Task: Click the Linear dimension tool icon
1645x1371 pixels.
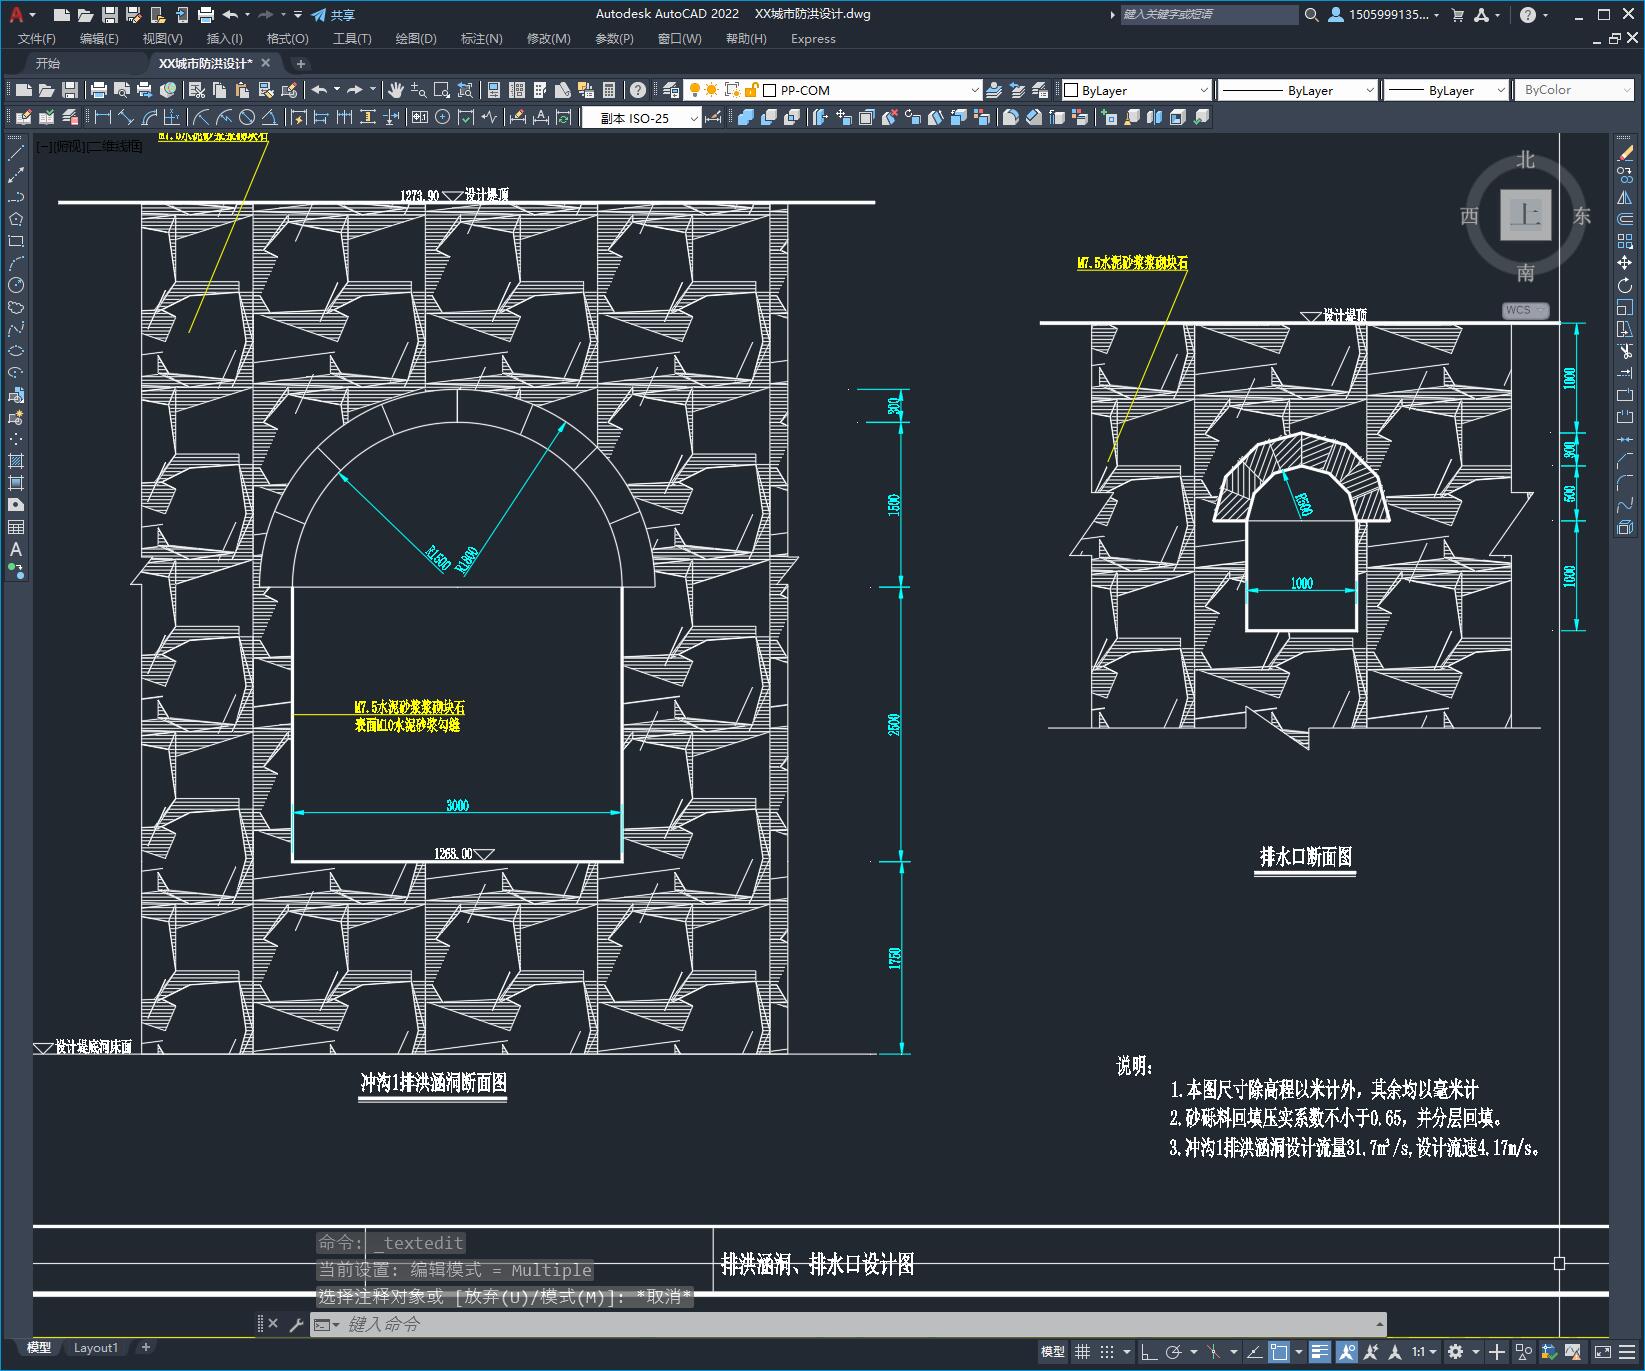Action: [103, 117]
